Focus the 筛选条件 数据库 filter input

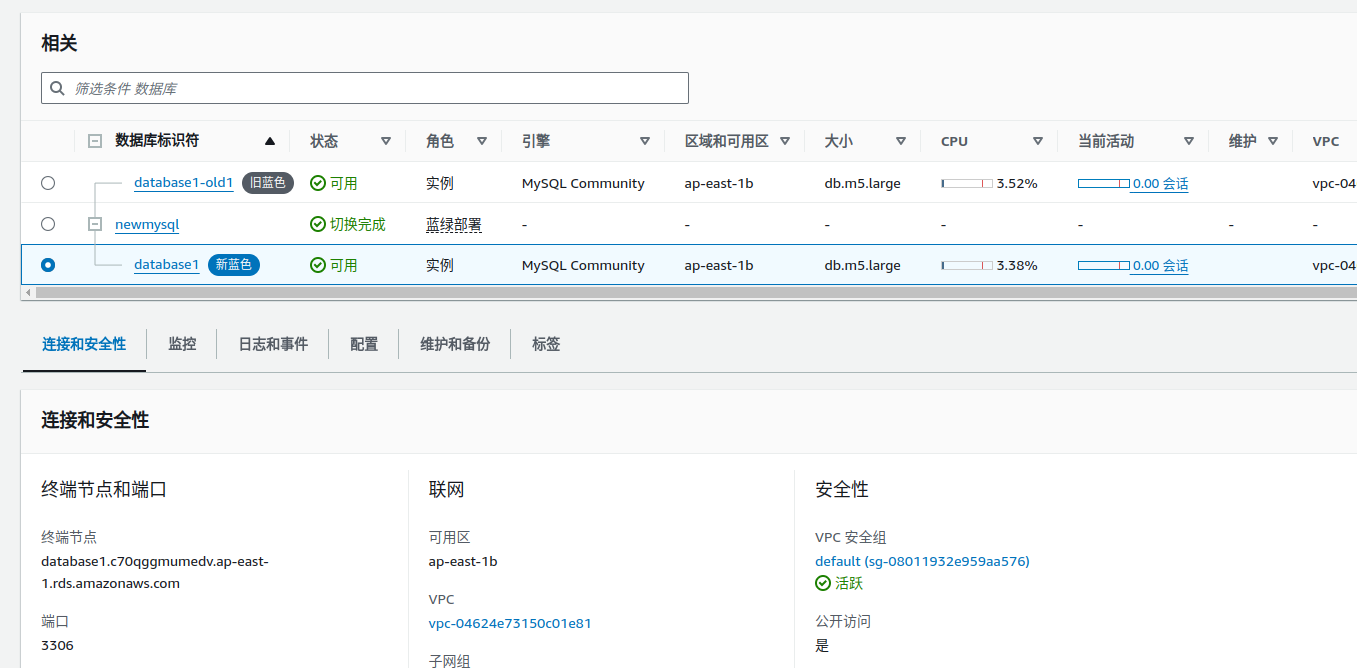tap(365, 88)
